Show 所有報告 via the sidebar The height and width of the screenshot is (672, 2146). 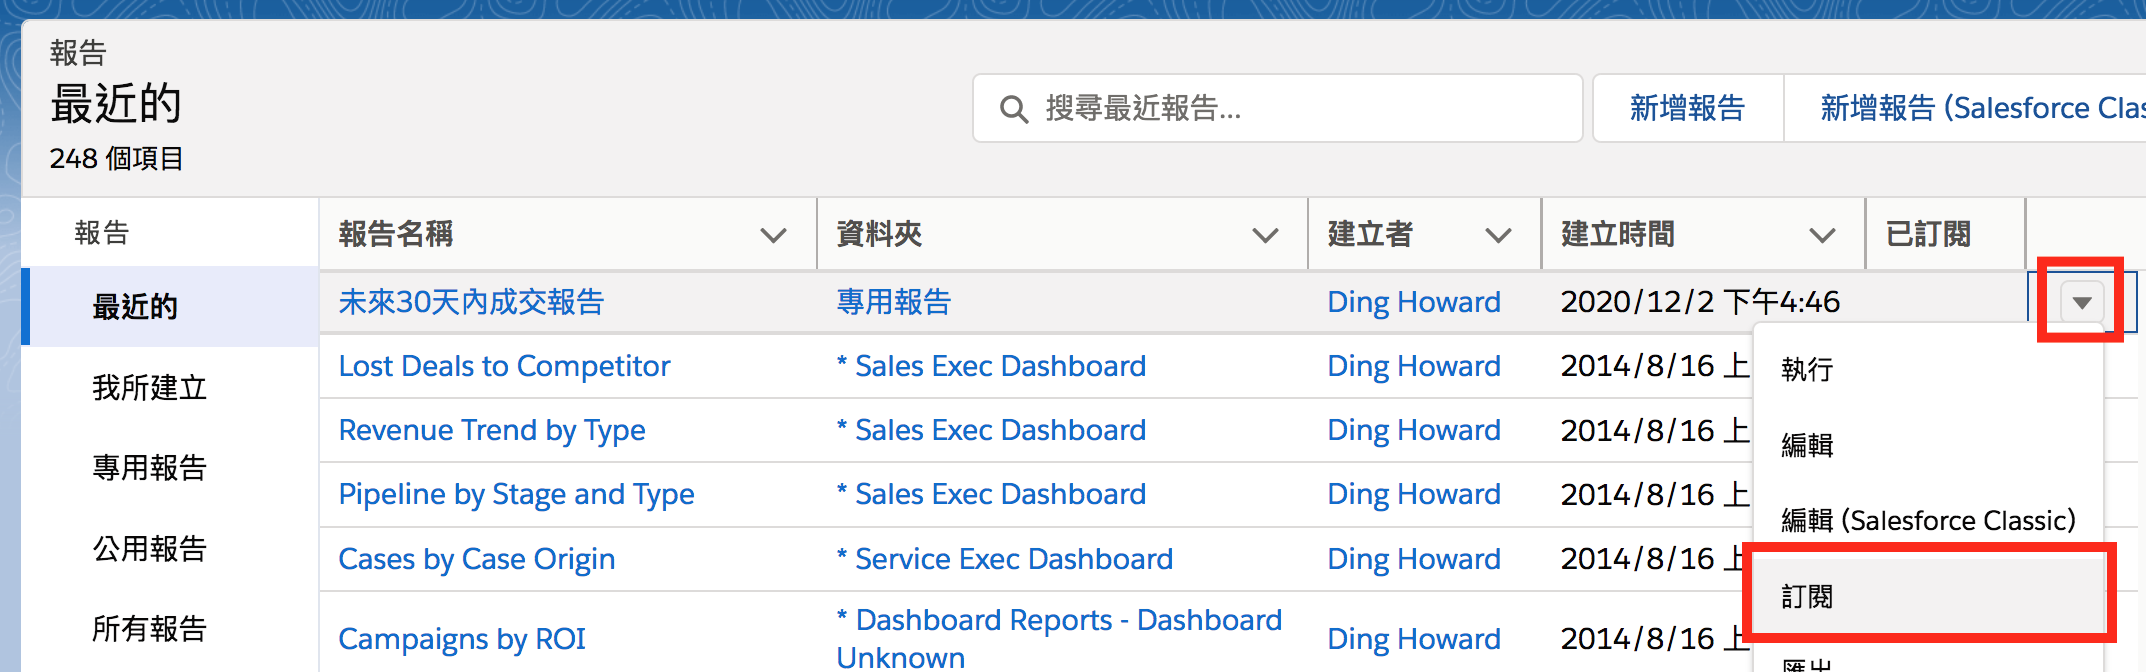click(x=146, y=629)
